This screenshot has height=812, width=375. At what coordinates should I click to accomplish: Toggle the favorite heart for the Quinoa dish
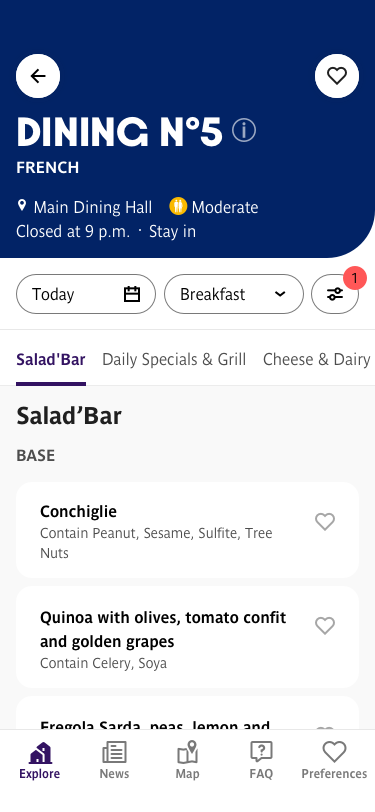click(x=325, y=626)
